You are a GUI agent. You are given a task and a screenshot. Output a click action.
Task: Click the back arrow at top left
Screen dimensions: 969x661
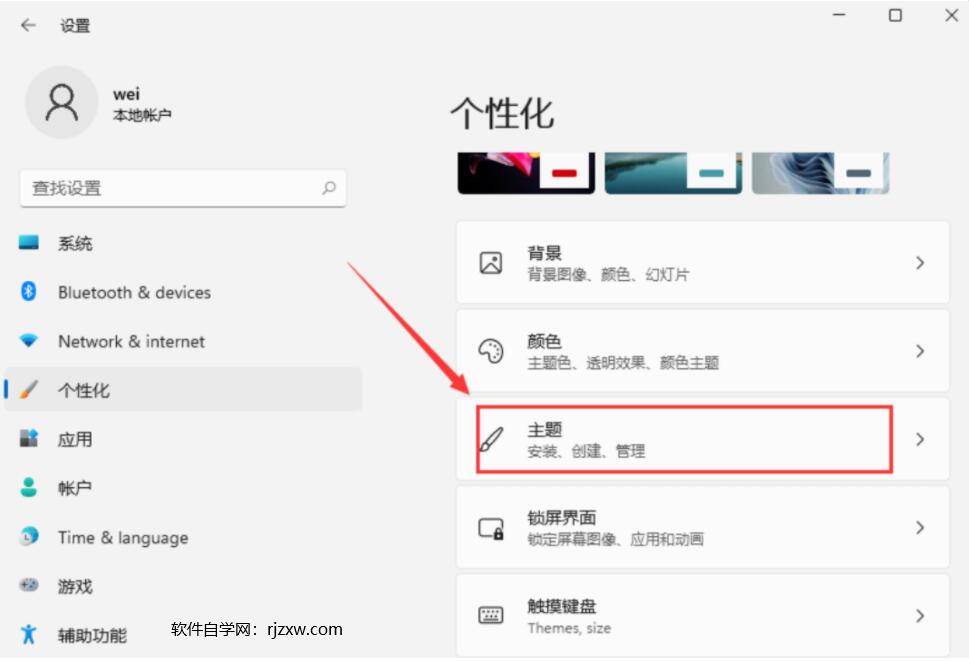(27, 25)
